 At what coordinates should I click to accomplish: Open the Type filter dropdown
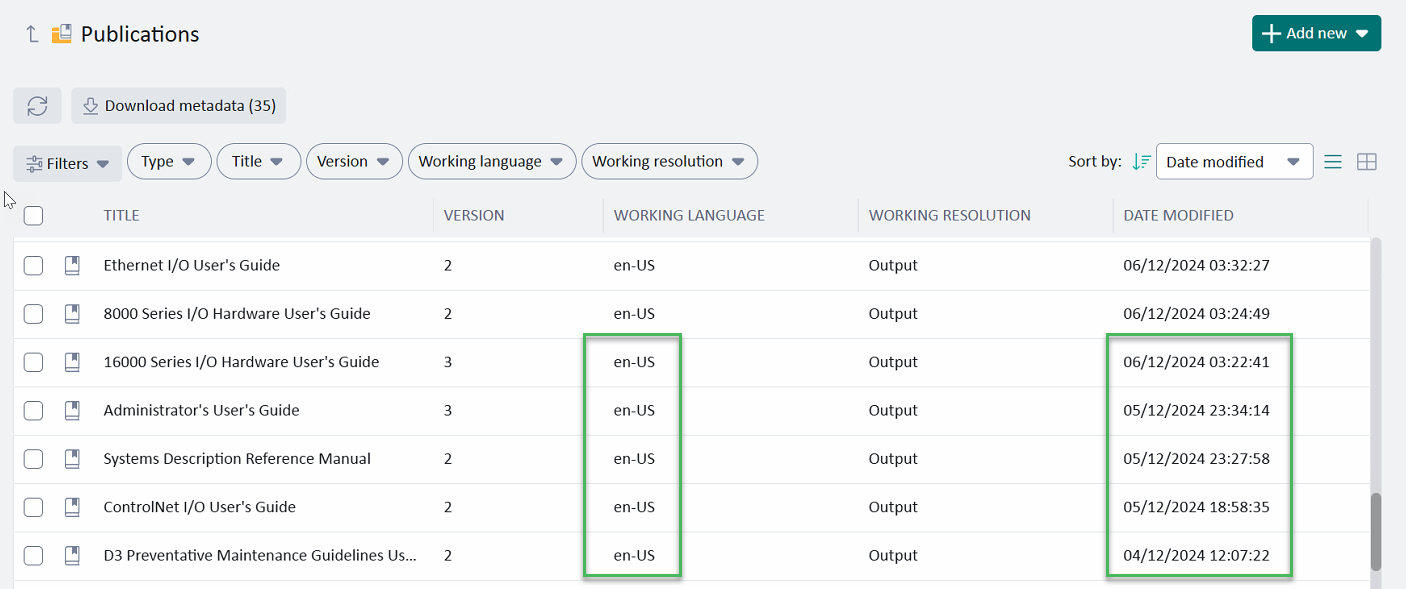169,161
